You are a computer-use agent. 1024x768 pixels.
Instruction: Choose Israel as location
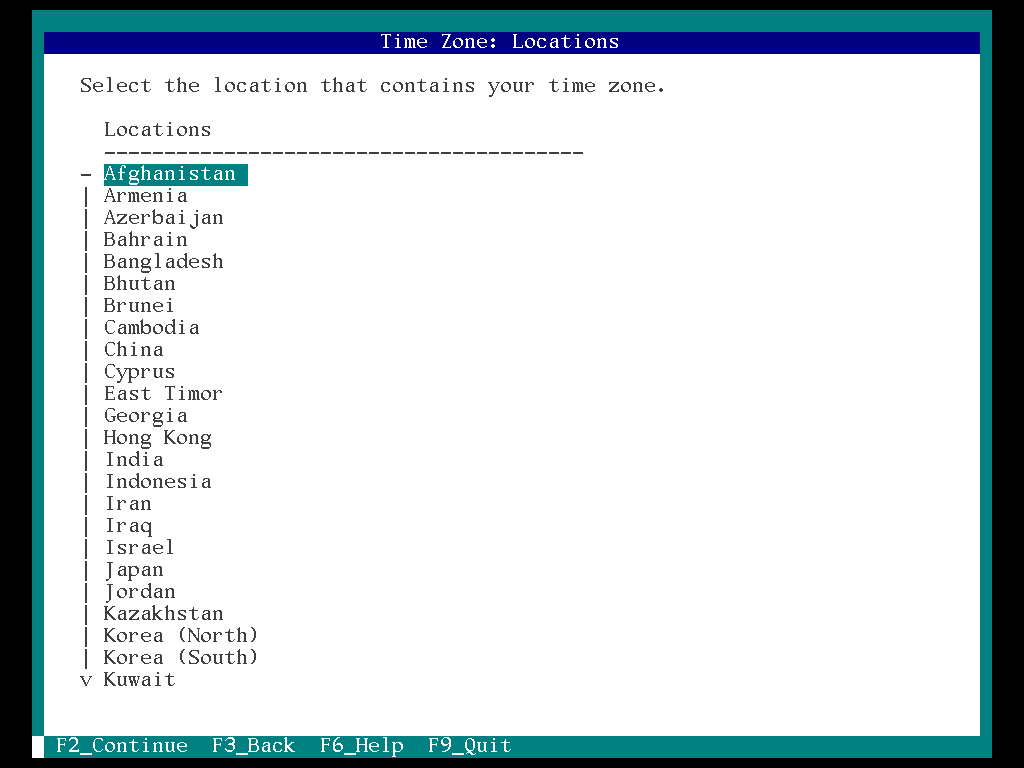139,548
